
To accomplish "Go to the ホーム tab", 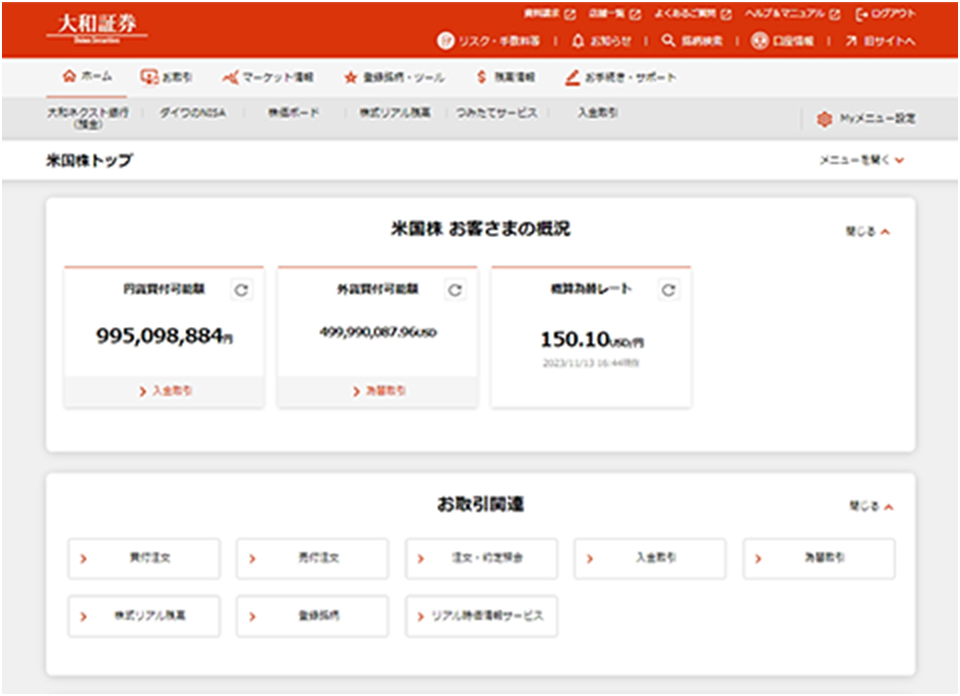I will pyautogui.click(x=87, y=77).
